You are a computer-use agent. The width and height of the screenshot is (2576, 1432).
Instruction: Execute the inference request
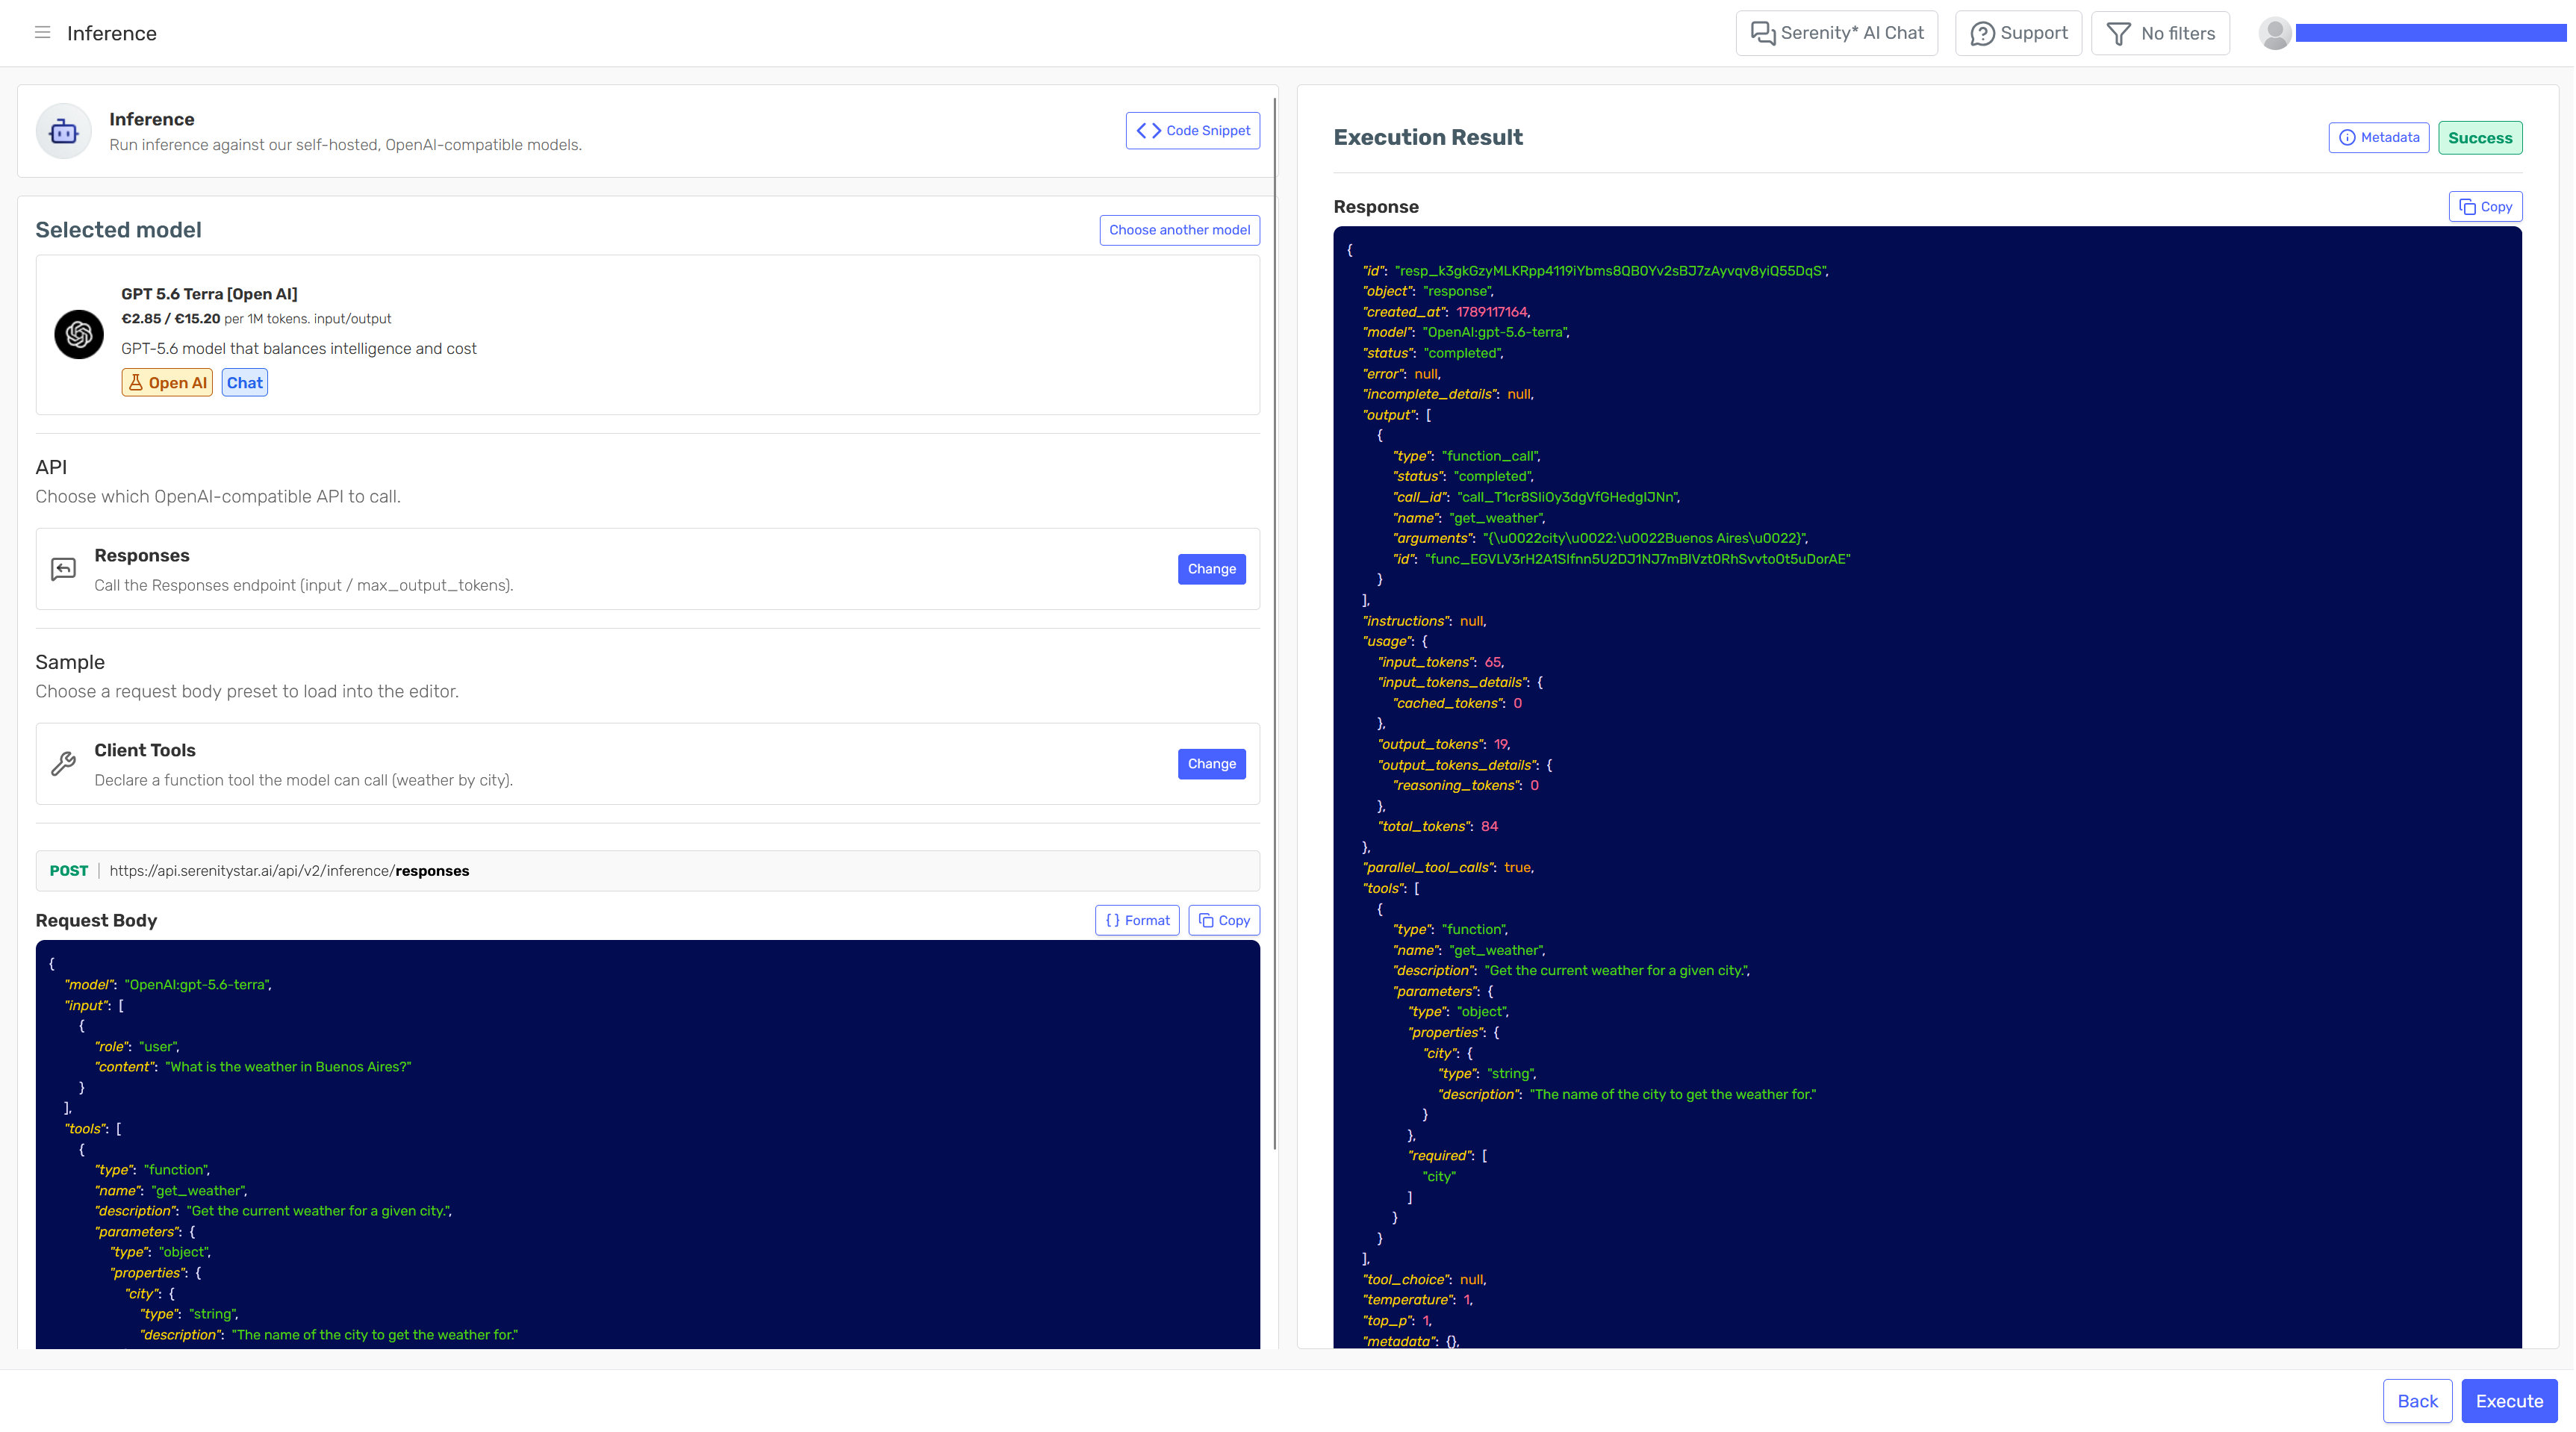[2508, 1401]
